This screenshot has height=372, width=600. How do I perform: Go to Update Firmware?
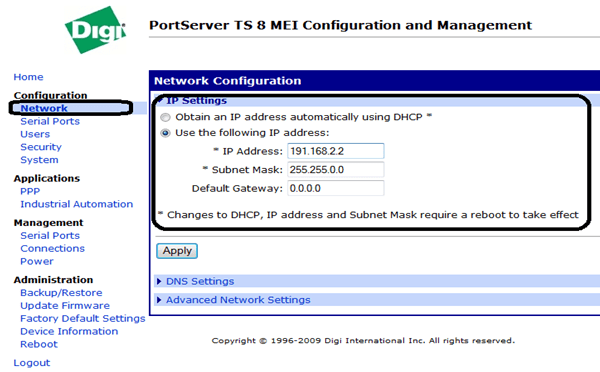tap(65, 306)
